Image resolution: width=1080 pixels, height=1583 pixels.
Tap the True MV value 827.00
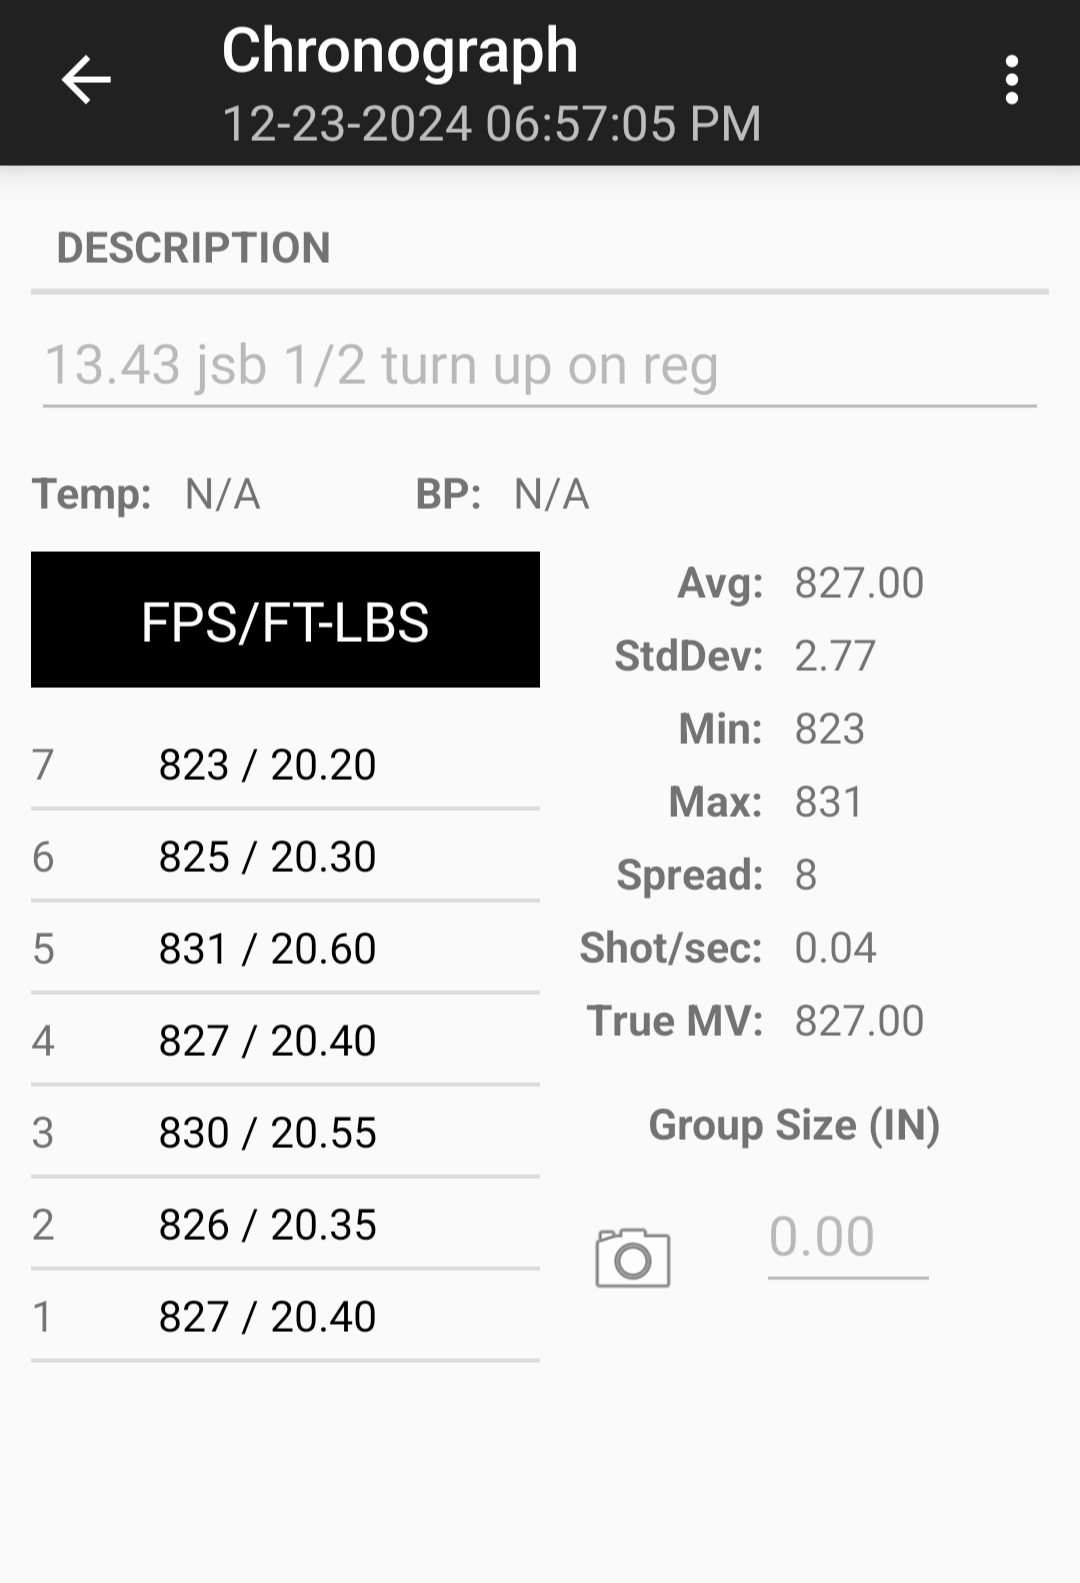click(x=859, y=1021)
